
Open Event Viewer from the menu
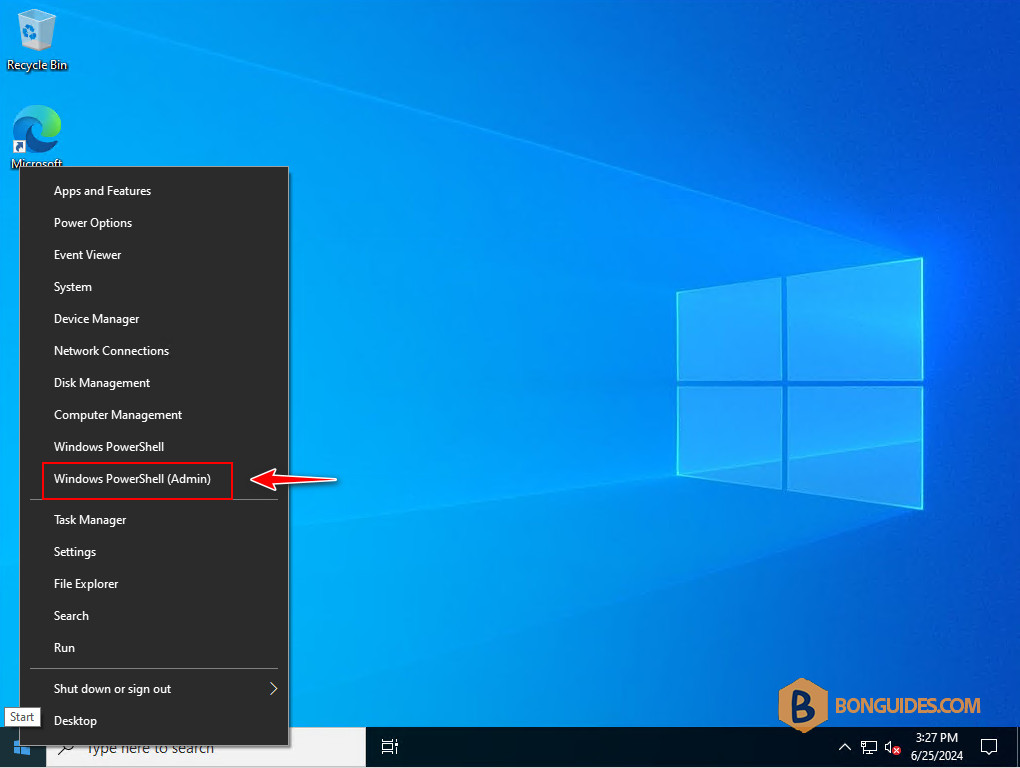pos(155,254)
